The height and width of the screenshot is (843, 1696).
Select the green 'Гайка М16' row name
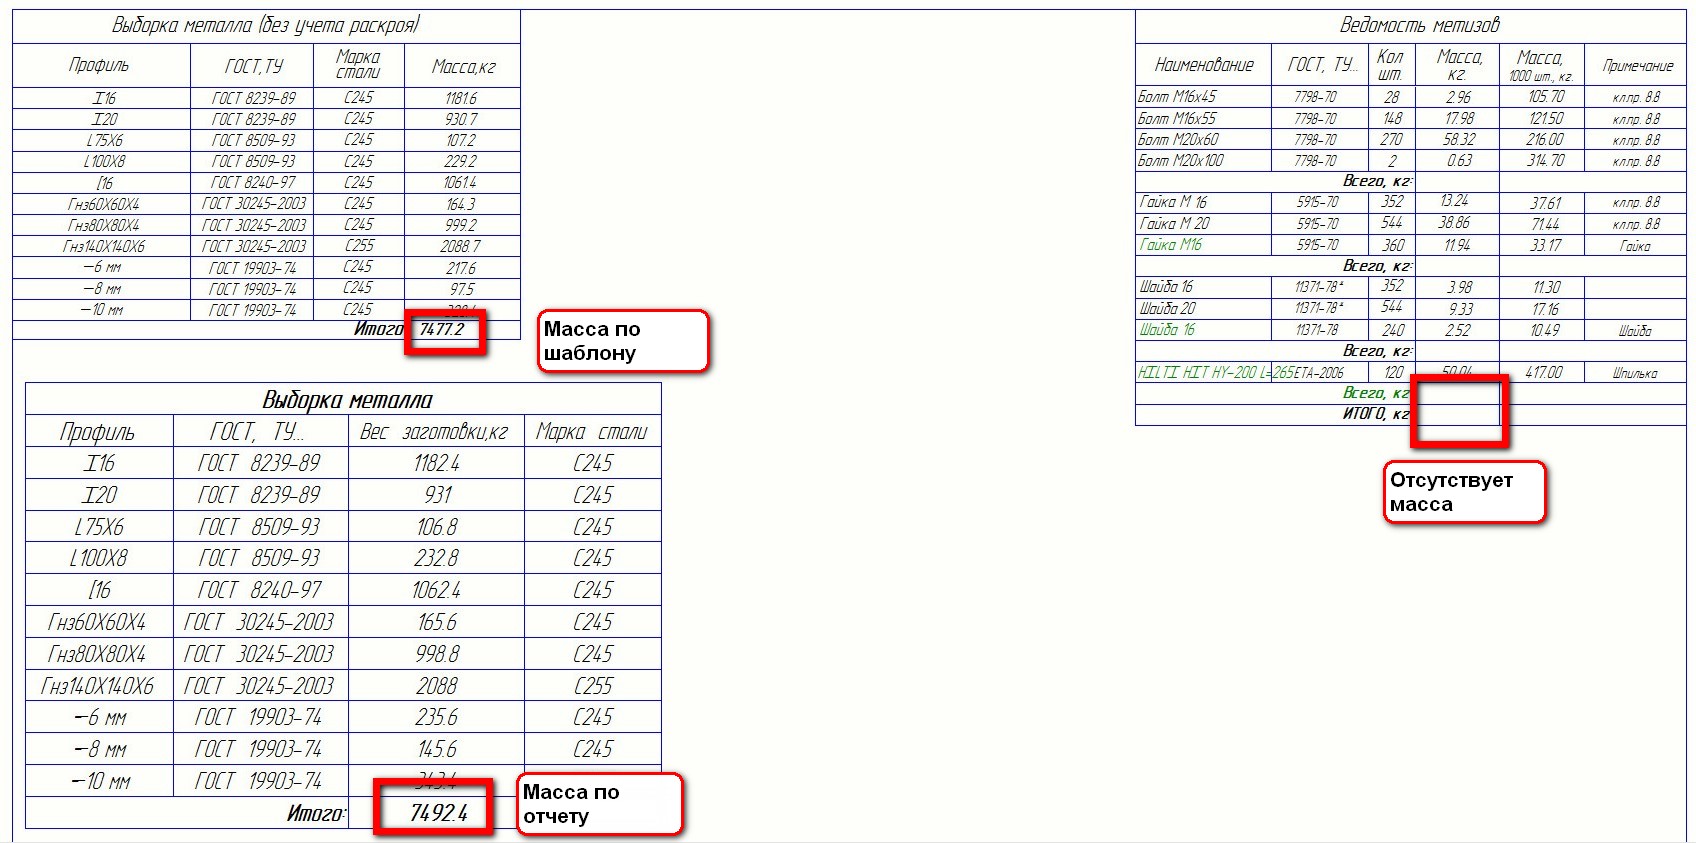tap(1171, 245)
